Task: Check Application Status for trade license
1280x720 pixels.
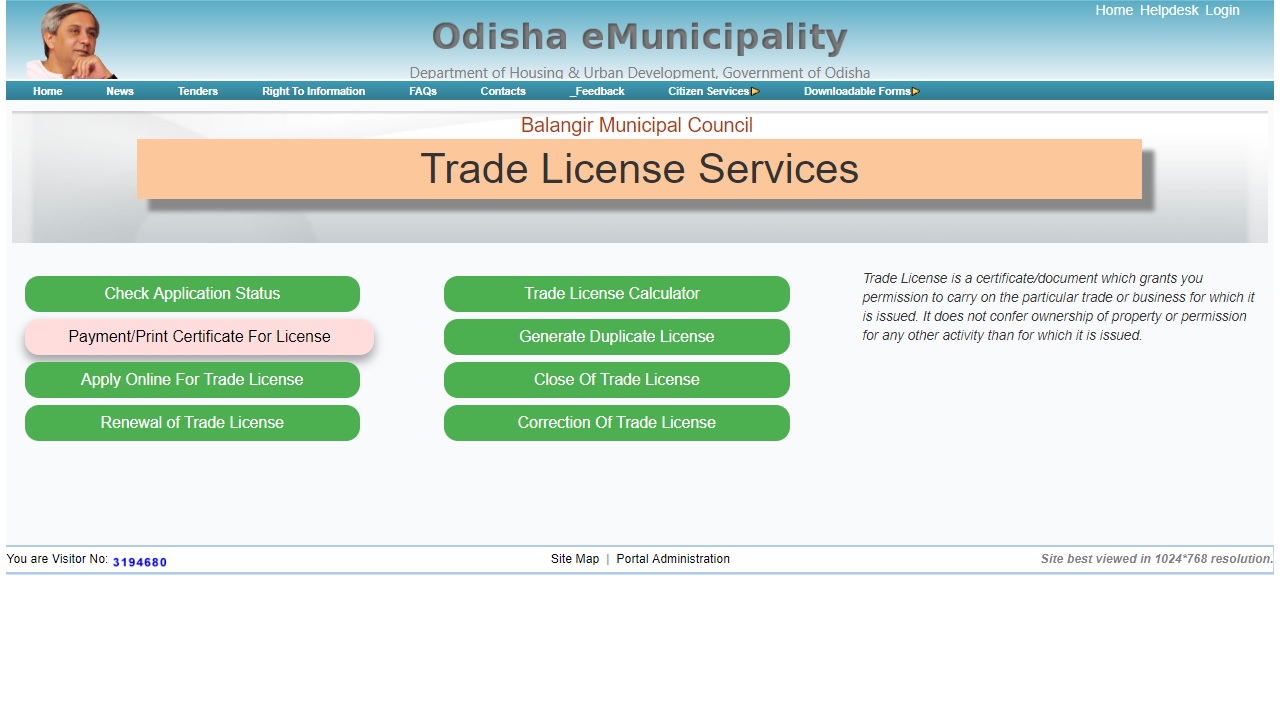Action: pos(192,293)
